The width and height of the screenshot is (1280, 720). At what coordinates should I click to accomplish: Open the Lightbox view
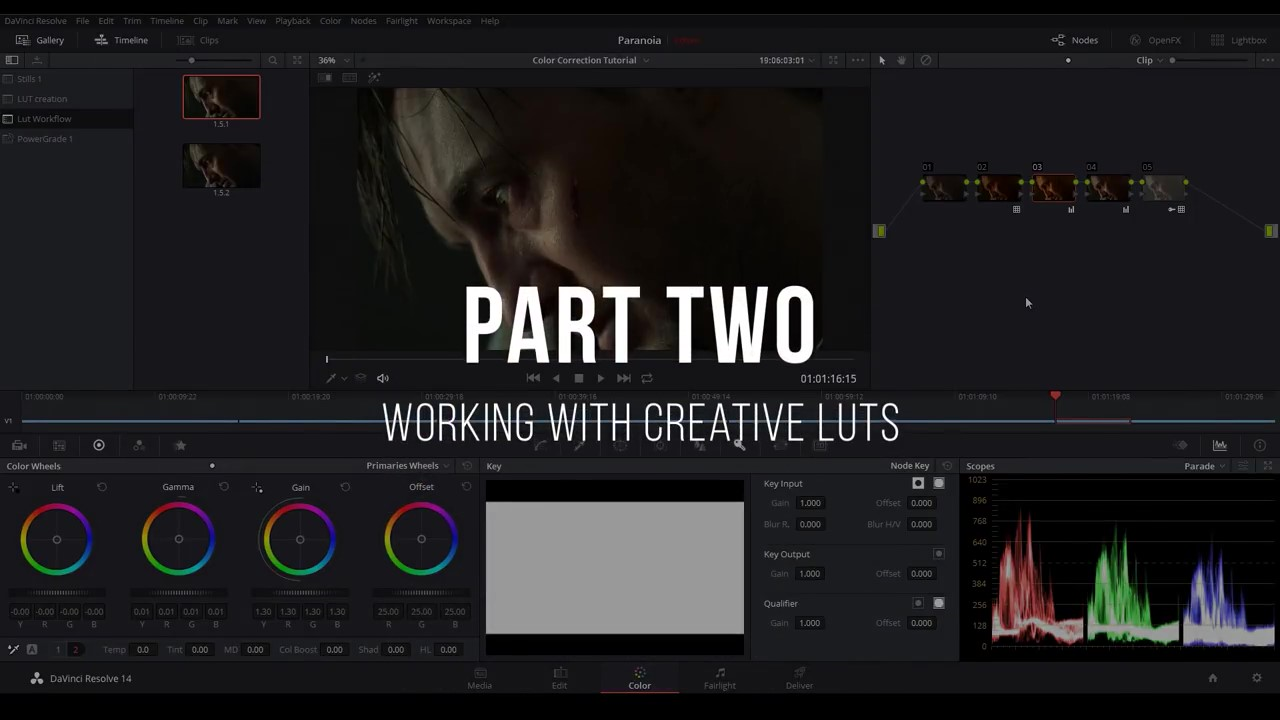pos(1239,40)
